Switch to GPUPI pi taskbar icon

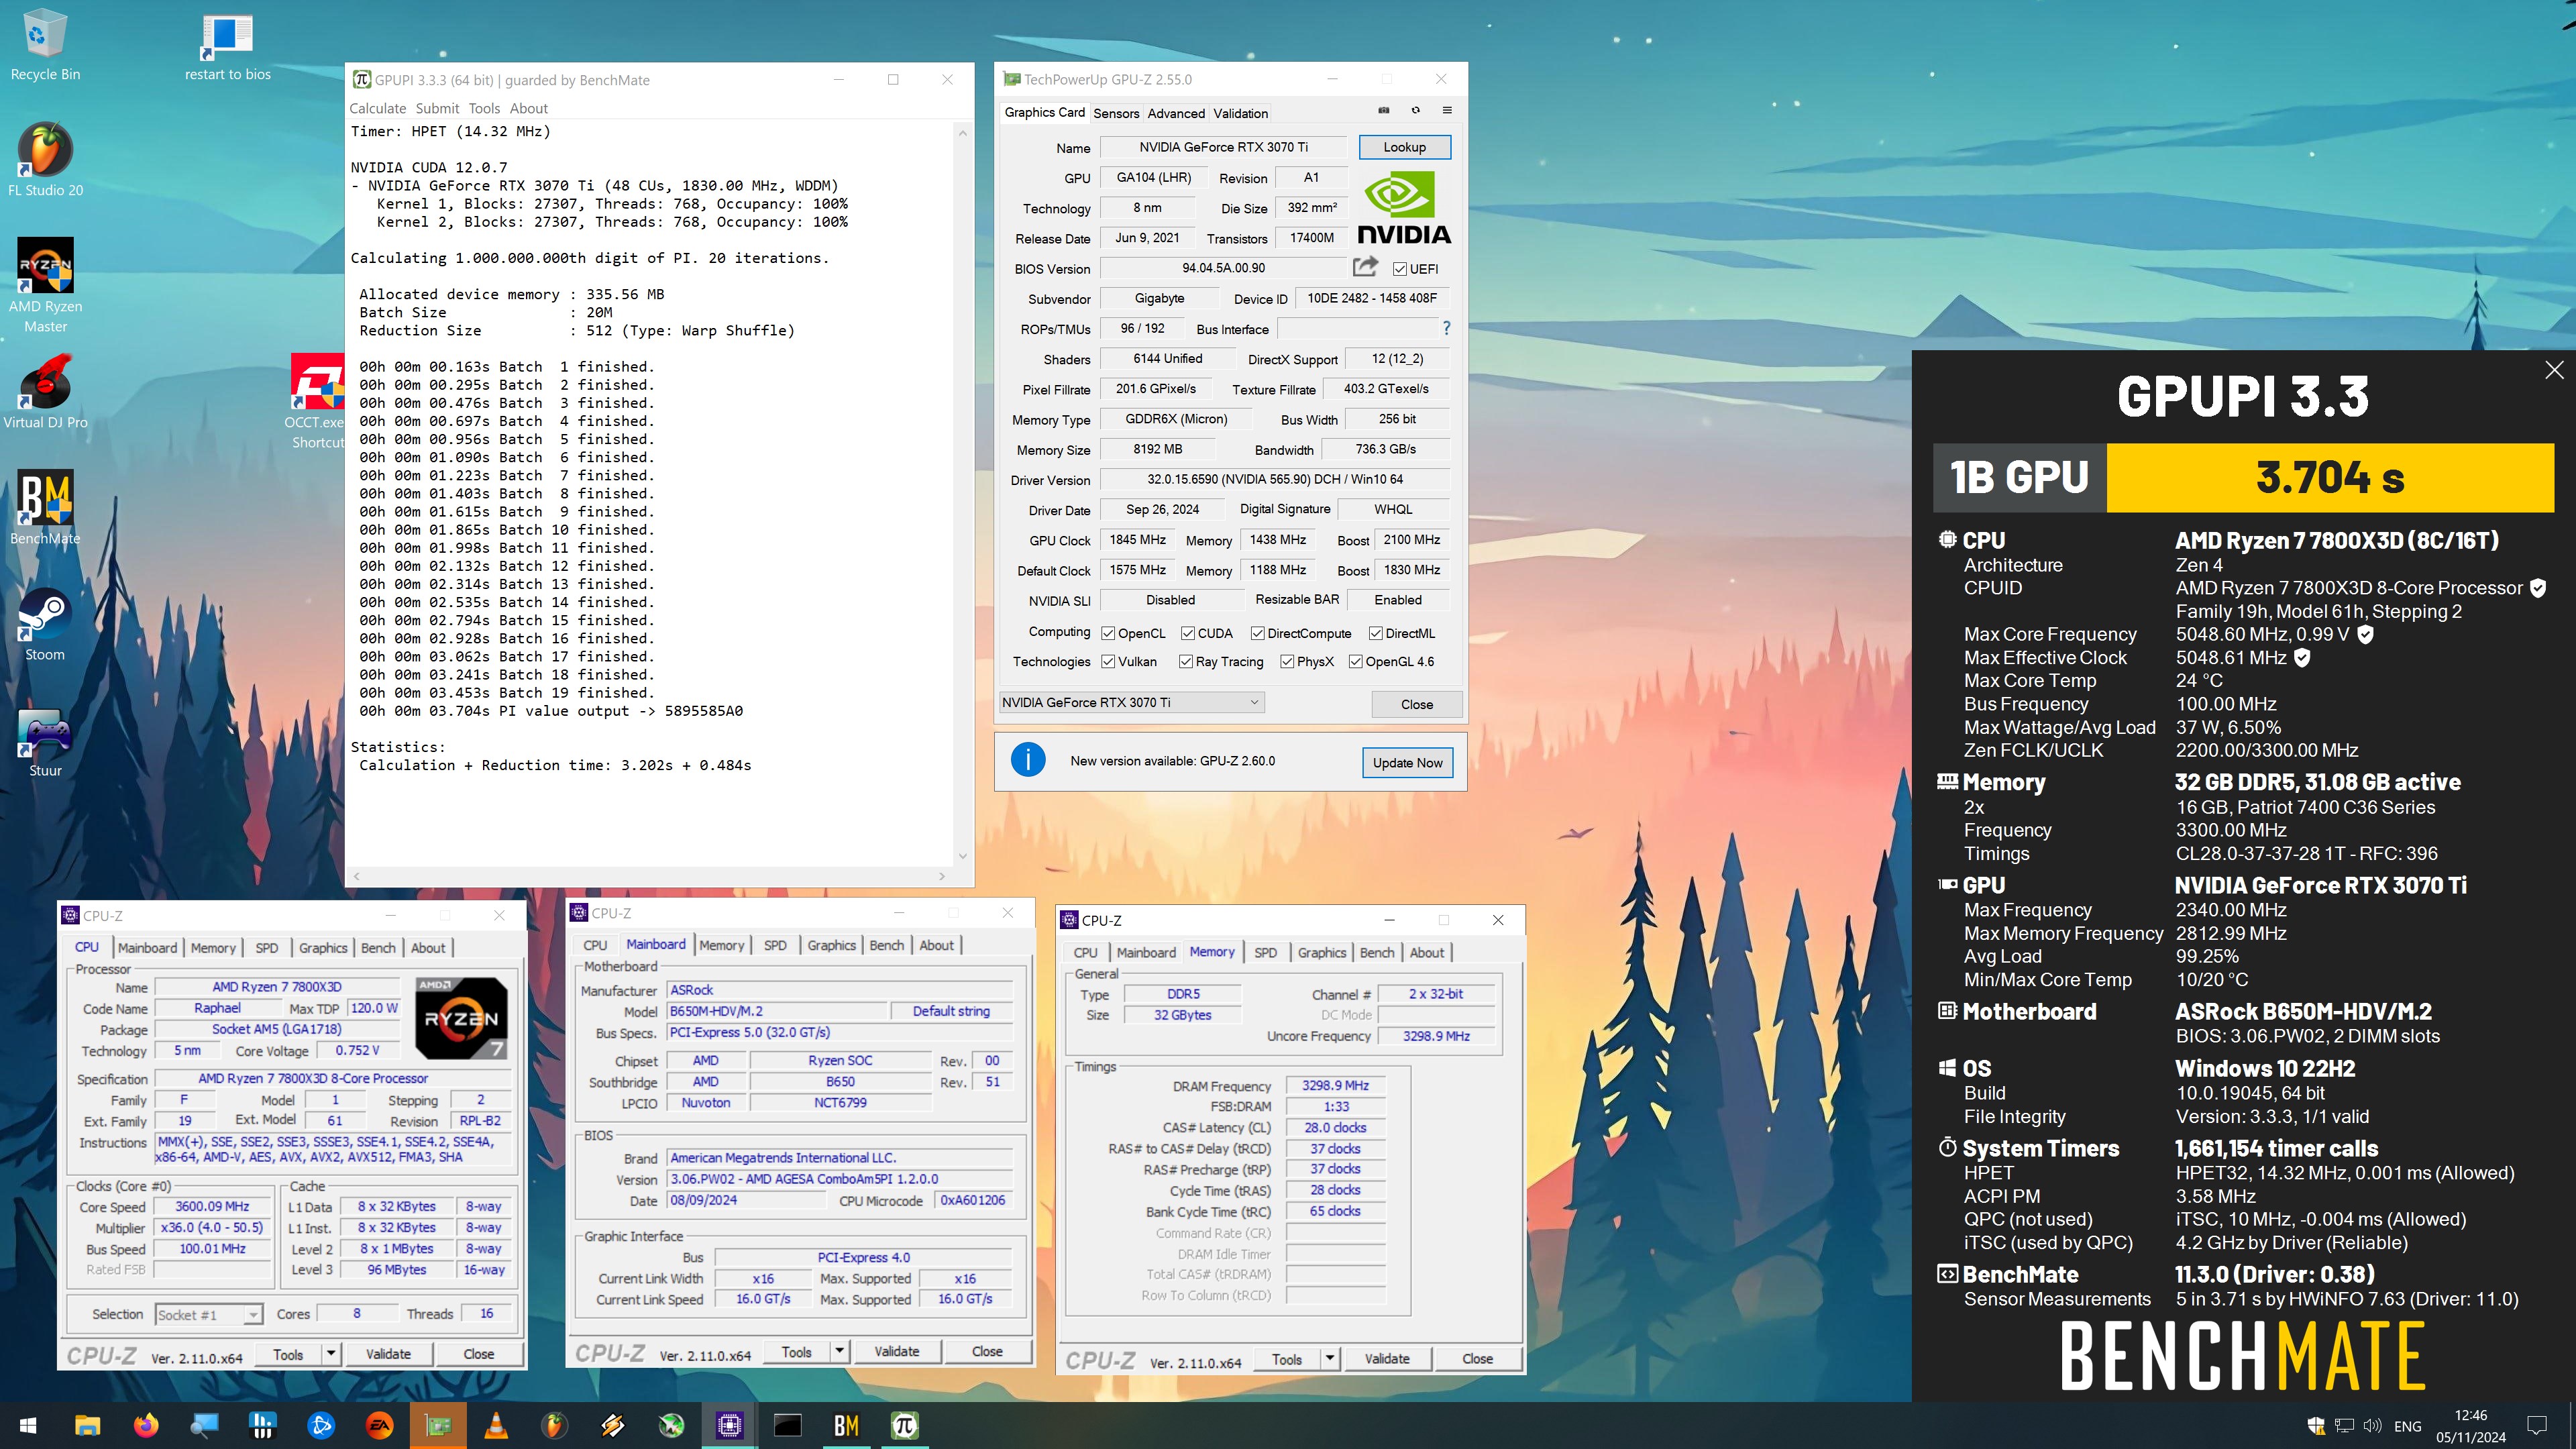click(904, 1425)
